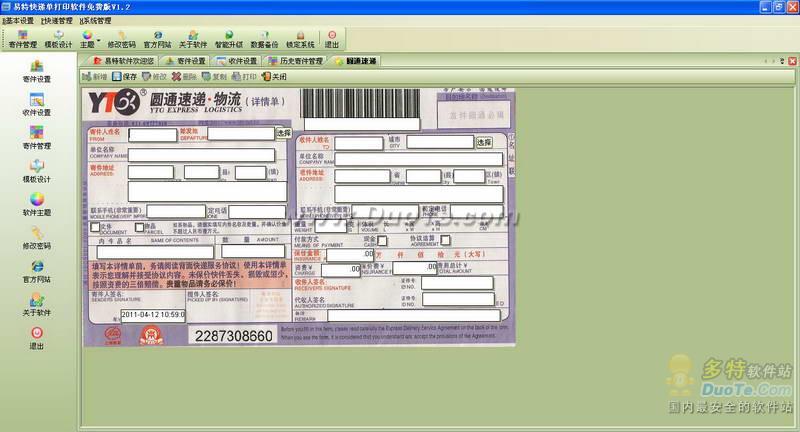800x432 pixels.
Task: Click 退出 in the left sidebar
Action: click(x=37, y=338)
